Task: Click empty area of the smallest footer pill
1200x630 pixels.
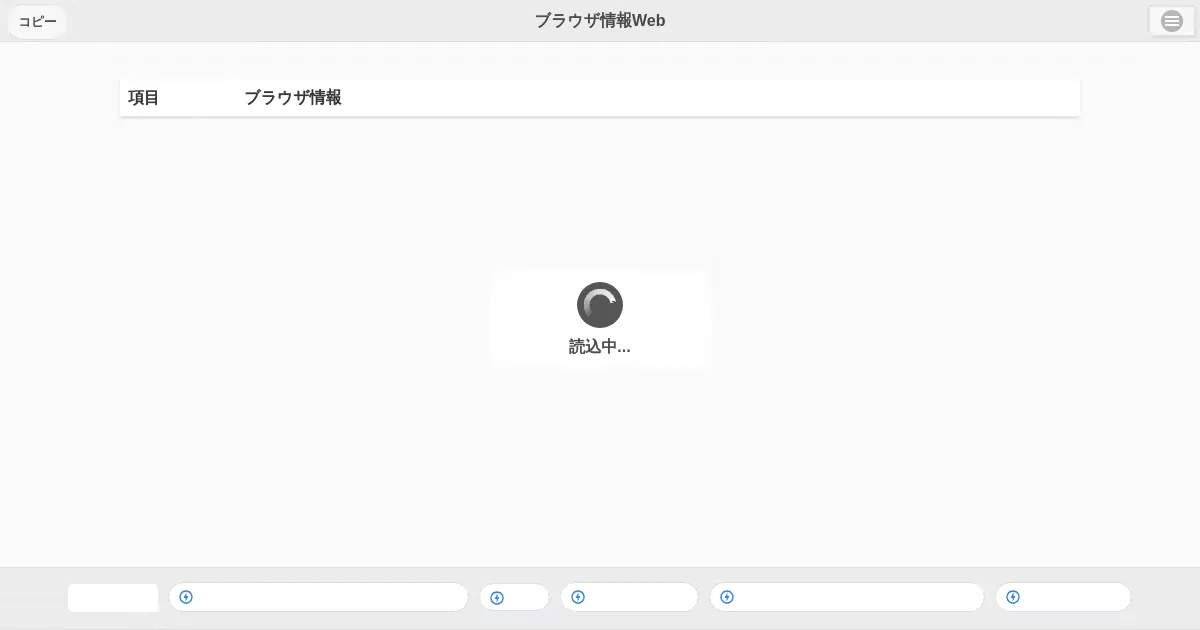Action: click(x=527, y=598)
